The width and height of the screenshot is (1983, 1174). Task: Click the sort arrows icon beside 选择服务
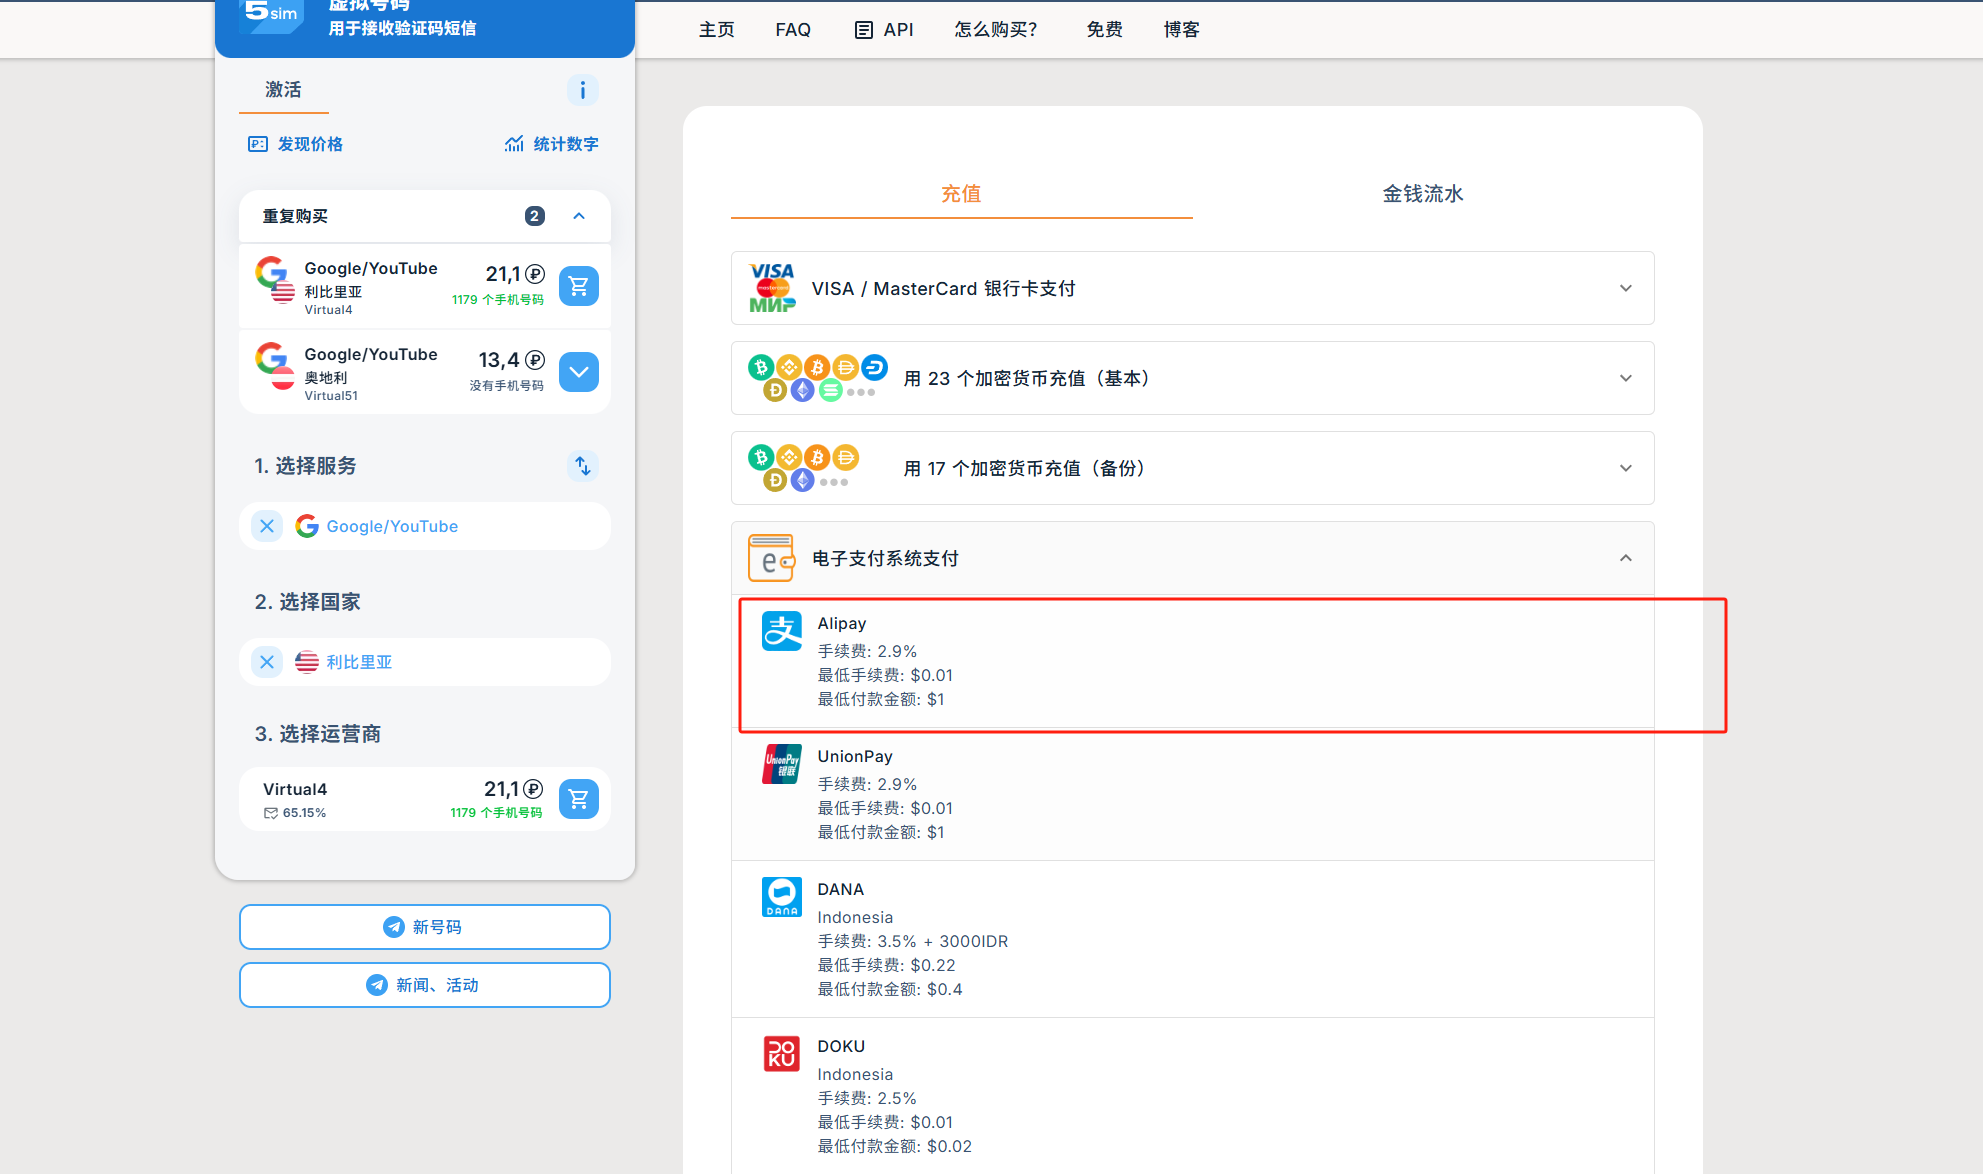click(x=582, y=466)
